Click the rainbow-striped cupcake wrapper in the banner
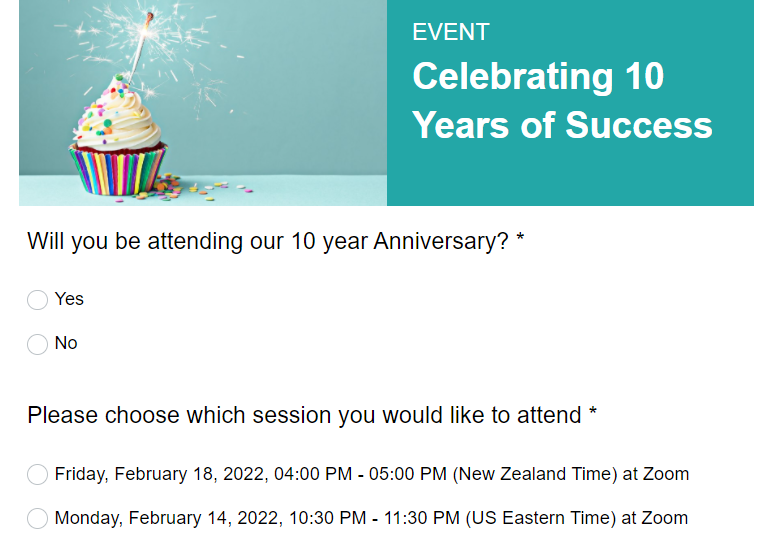 click(118, 169)
